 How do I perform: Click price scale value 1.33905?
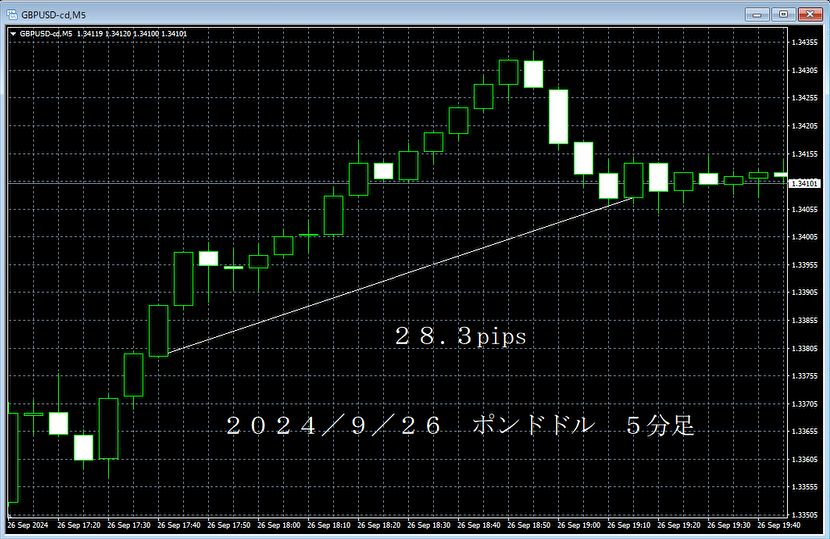pos(805,292)
